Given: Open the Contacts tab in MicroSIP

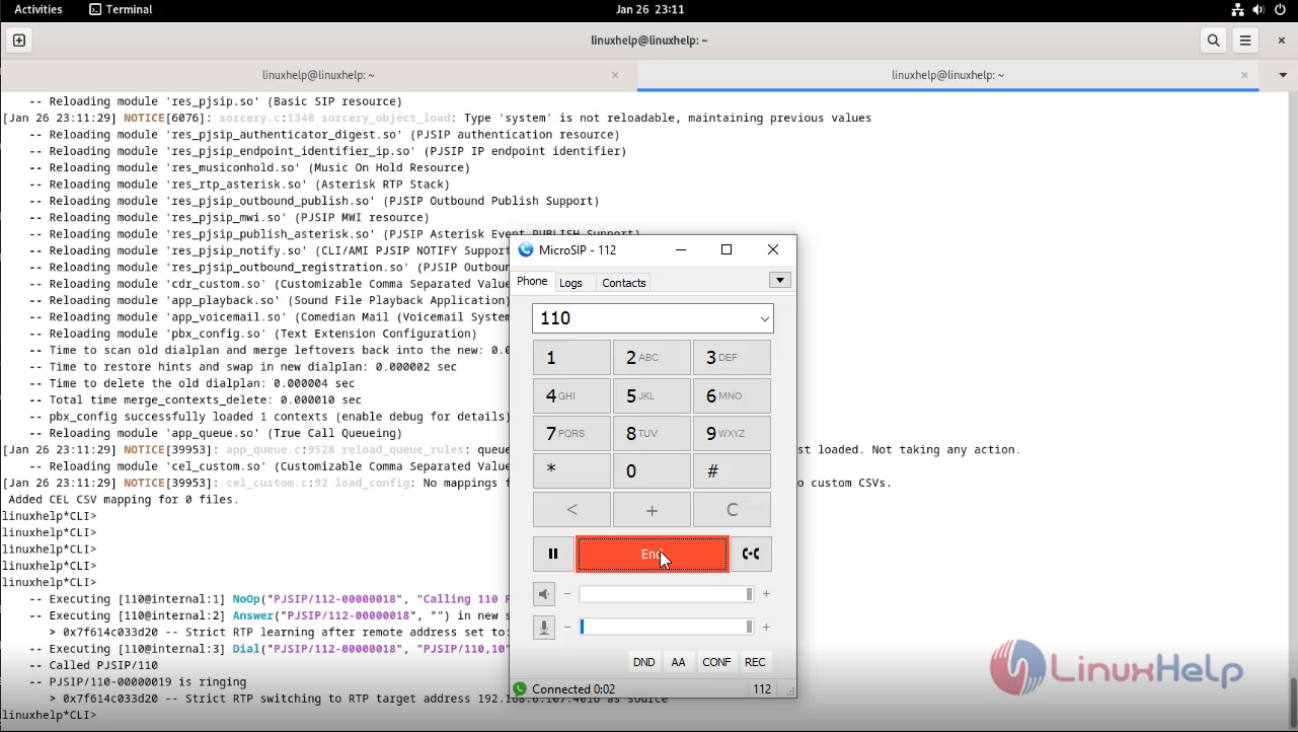Looking at the screenshot, I should coord(624,283).
